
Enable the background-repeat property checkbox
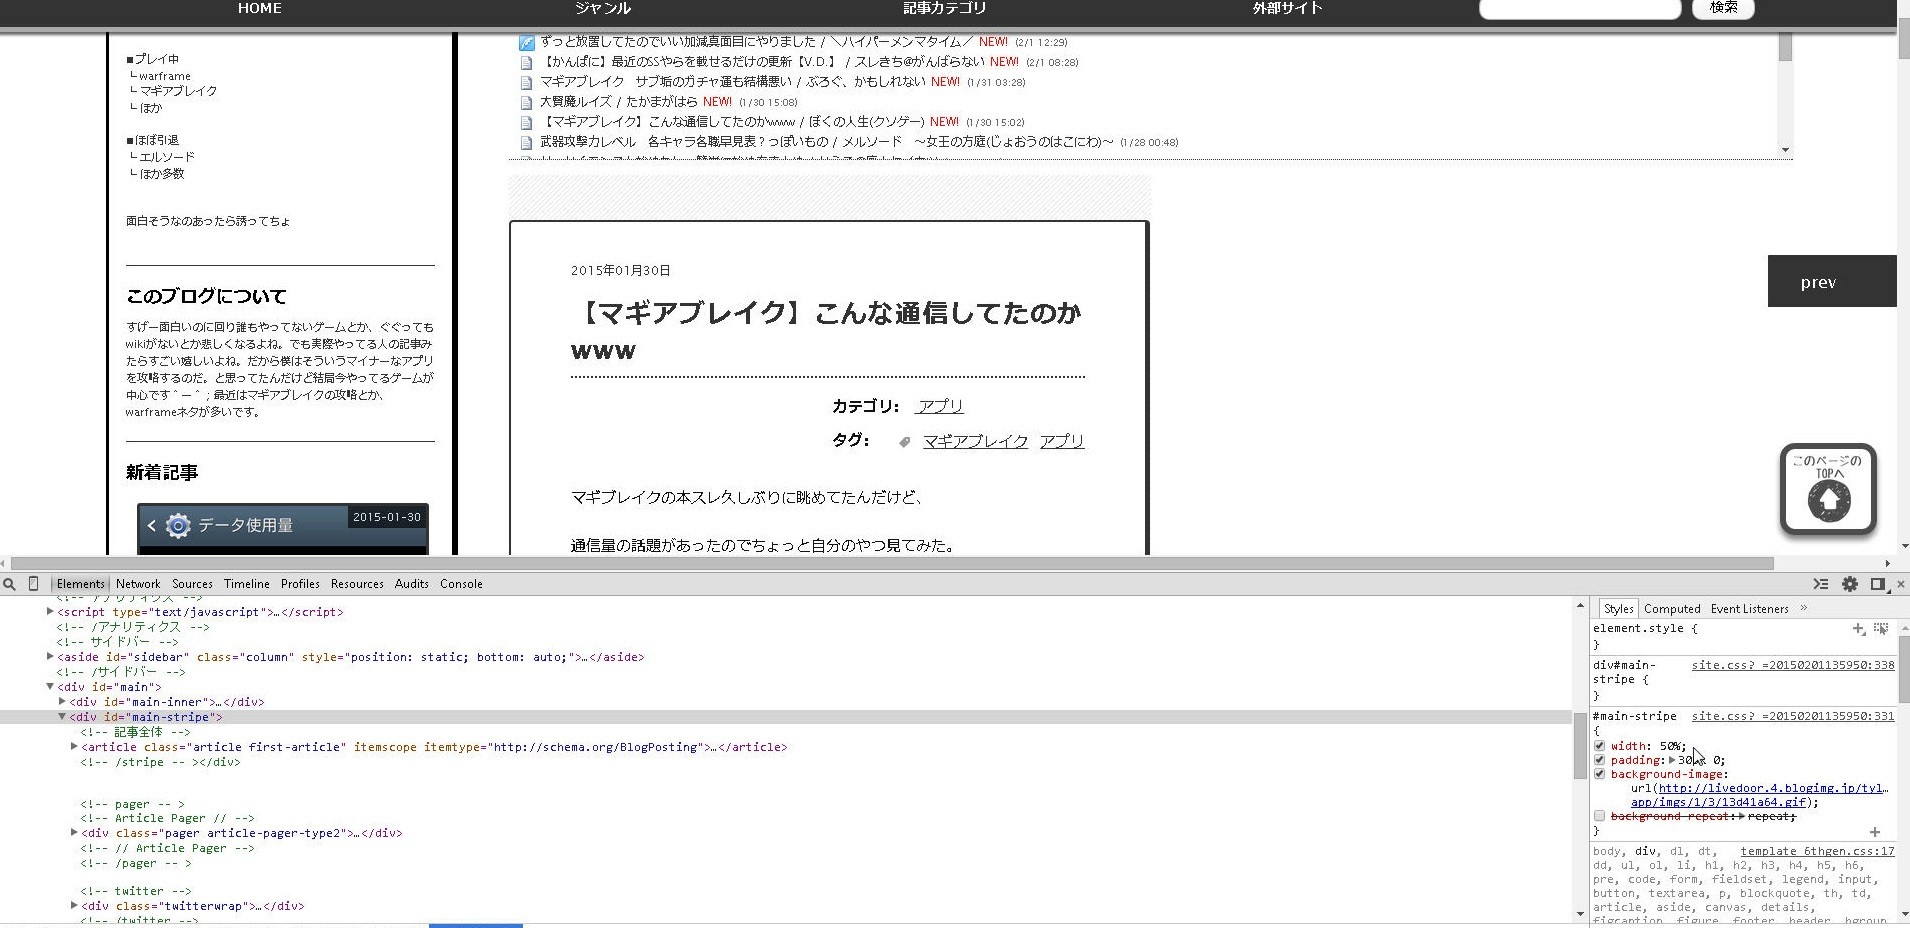(x=1599, y=816)
